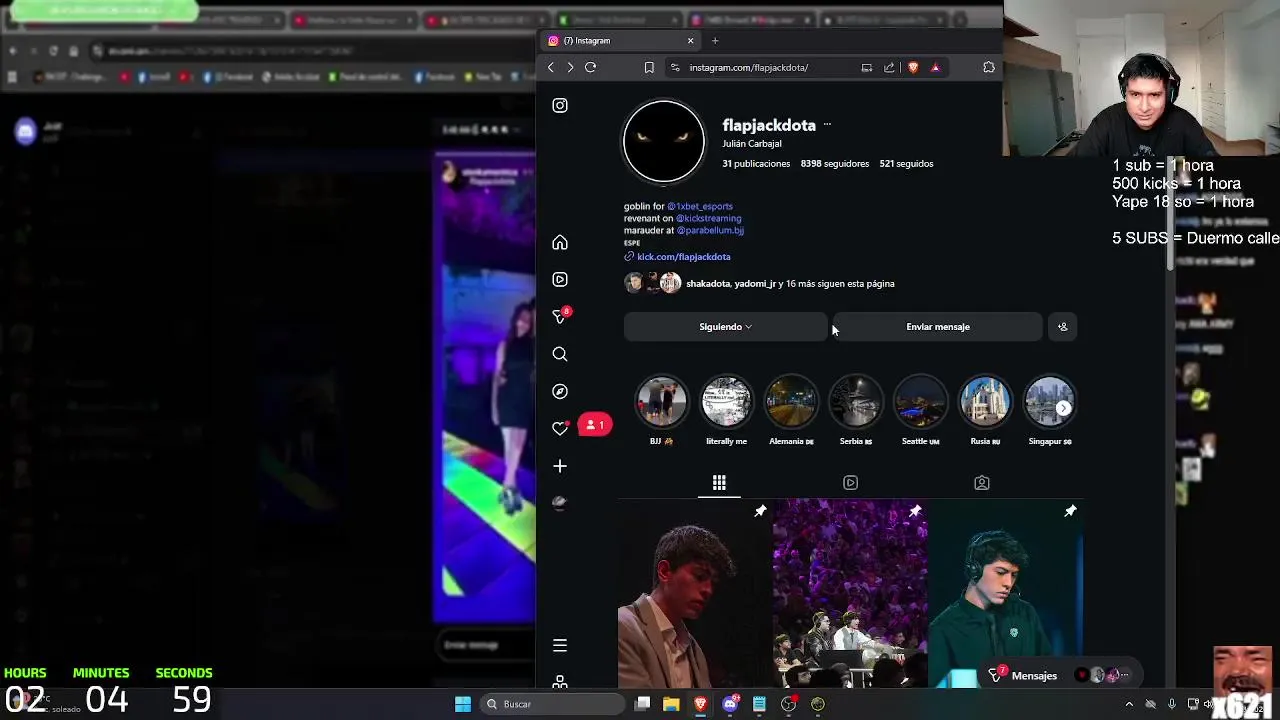Screen dimensions: 1280x720
Task: View the 8398 seguidores list
Action: click(x=835, y=164)
